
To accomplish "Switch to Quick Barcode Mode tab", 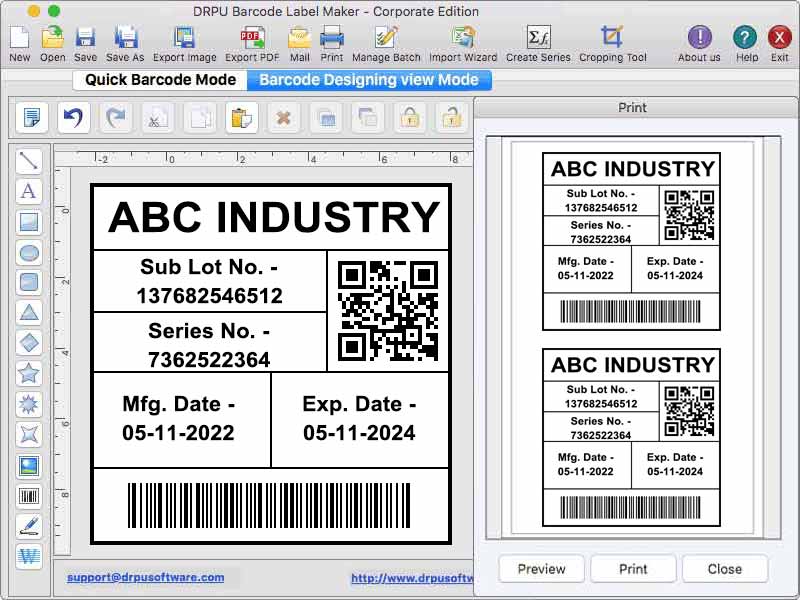I will click(x=158, y=80).
